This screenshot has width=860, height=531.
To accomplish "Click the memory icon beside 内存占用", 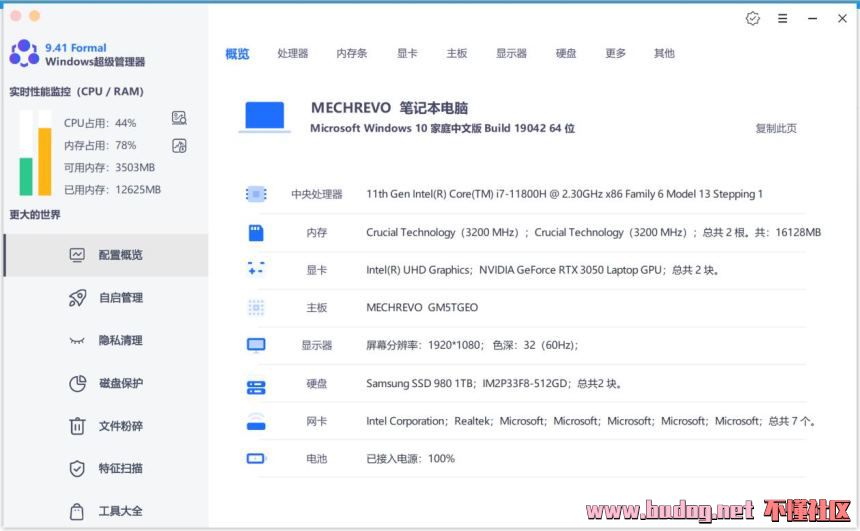I will (179, 145).
